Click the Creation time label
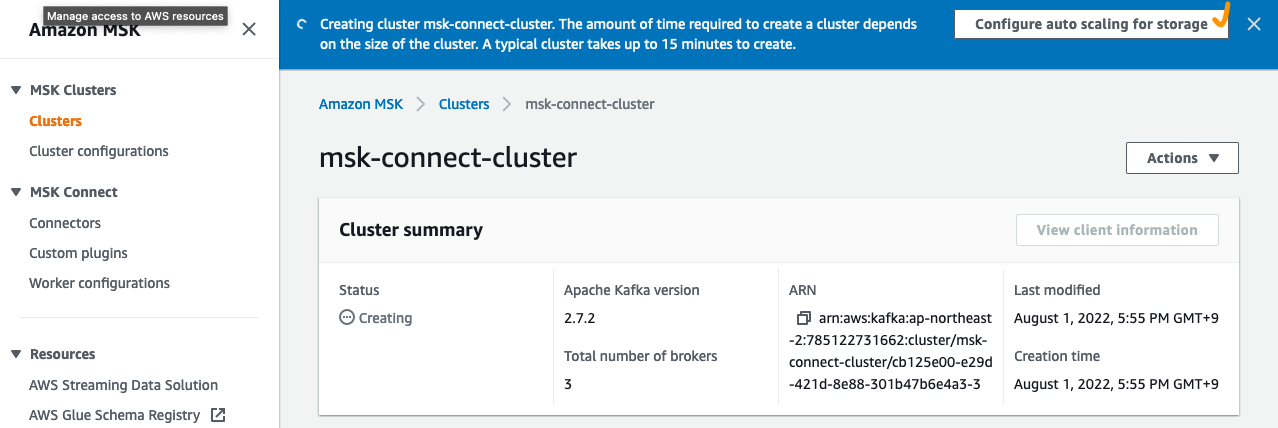The width and height of the screenshot is (1278, 428). (1057, 356)
